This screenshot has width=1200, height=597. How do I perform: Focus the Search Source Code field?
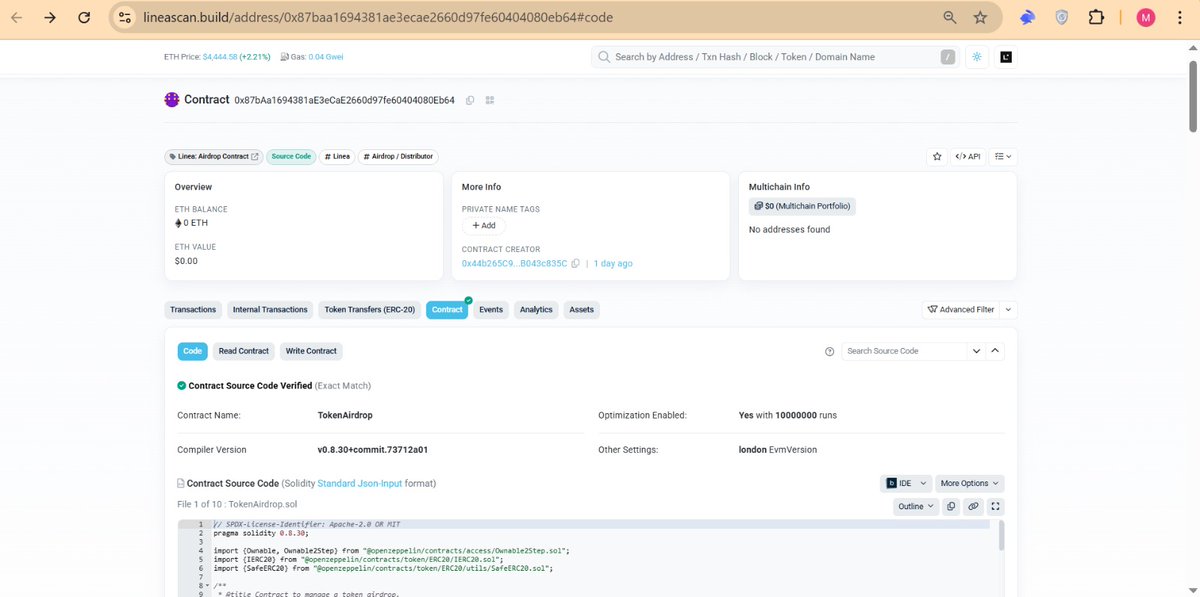click(x=905, y=352)
